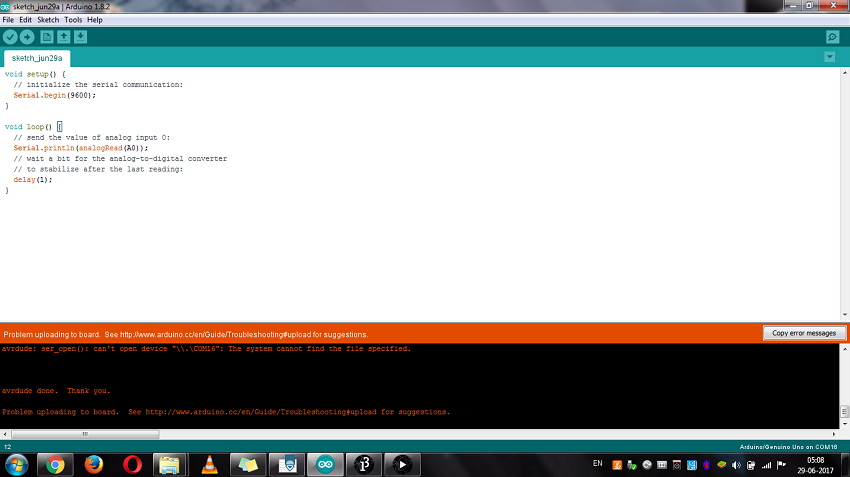Click the network signal bars tray icon
Screen dimensions: 850x477
(x=767, y=465)
